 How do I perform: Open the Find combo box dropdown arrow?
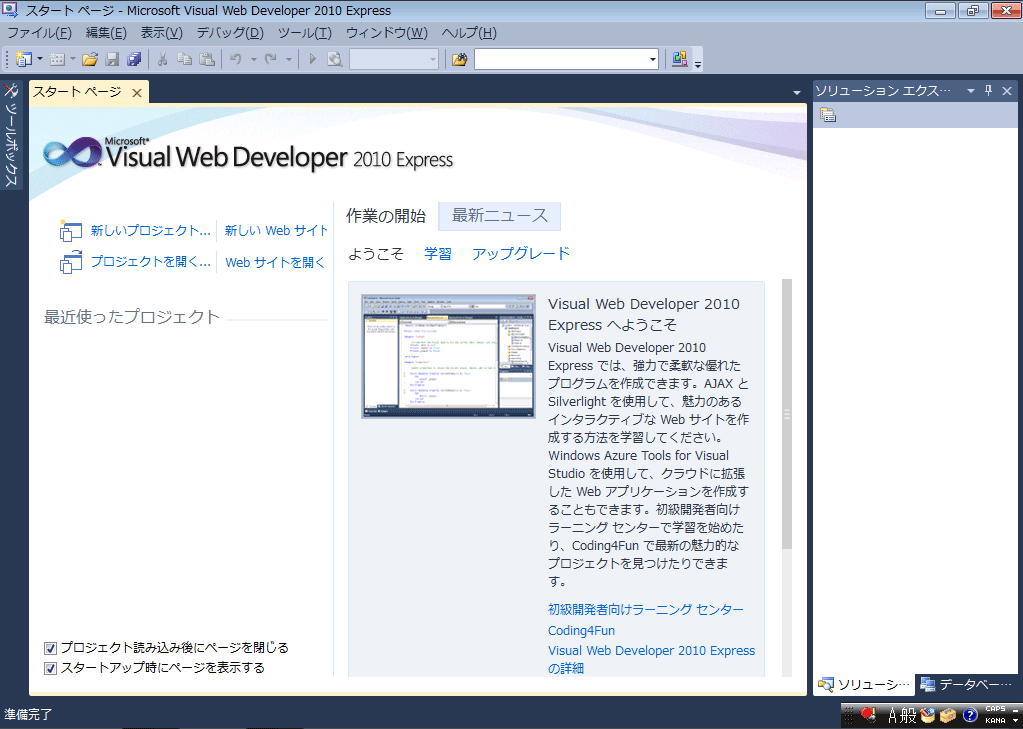(652, 59)
